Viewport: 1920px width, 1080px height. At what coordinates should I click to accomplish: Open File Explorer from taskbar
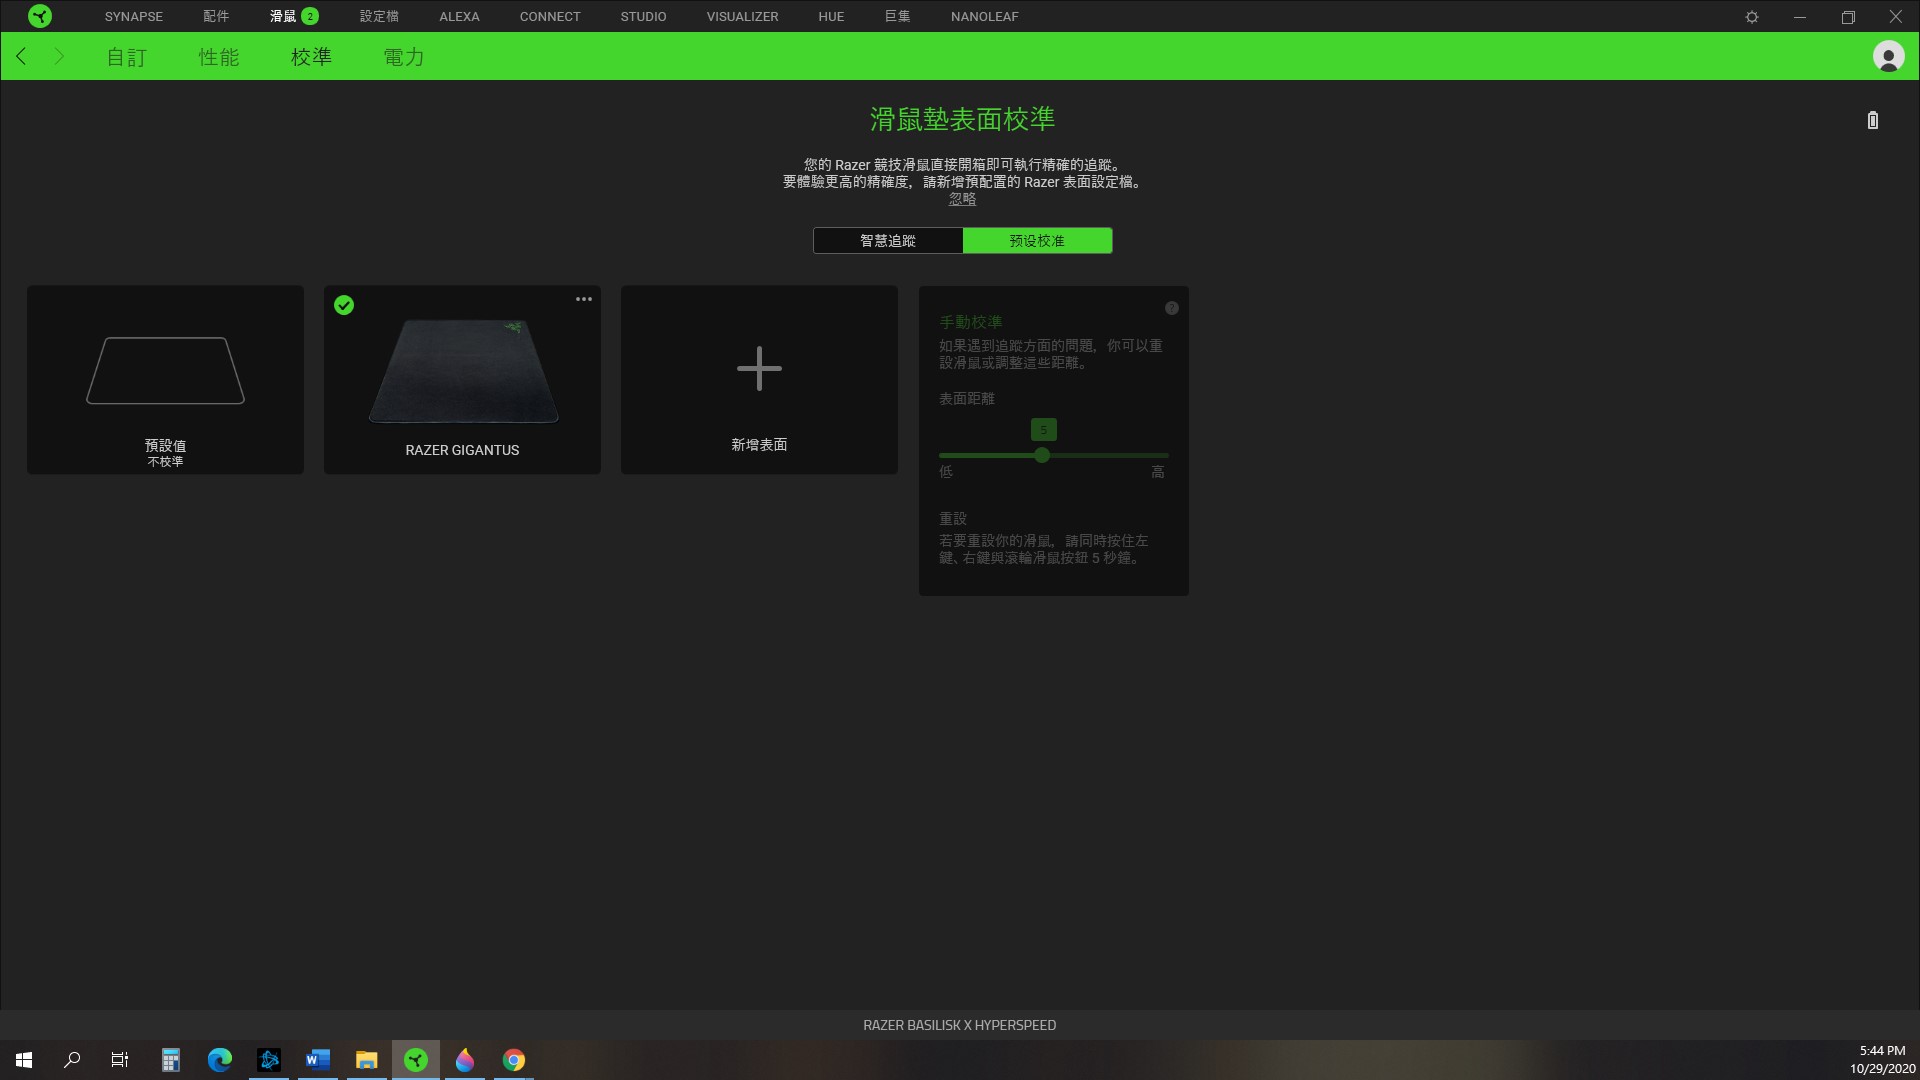367,1060
